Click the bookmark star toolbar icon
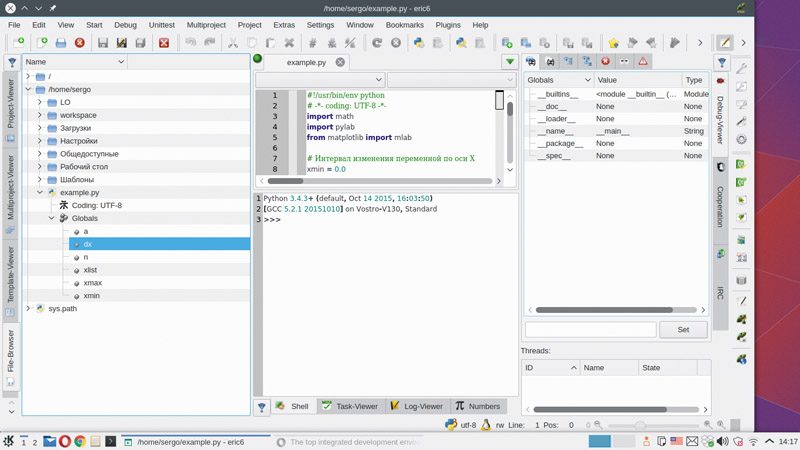The image size is (800, 450). pyautogui.click(x=613, y=43)
